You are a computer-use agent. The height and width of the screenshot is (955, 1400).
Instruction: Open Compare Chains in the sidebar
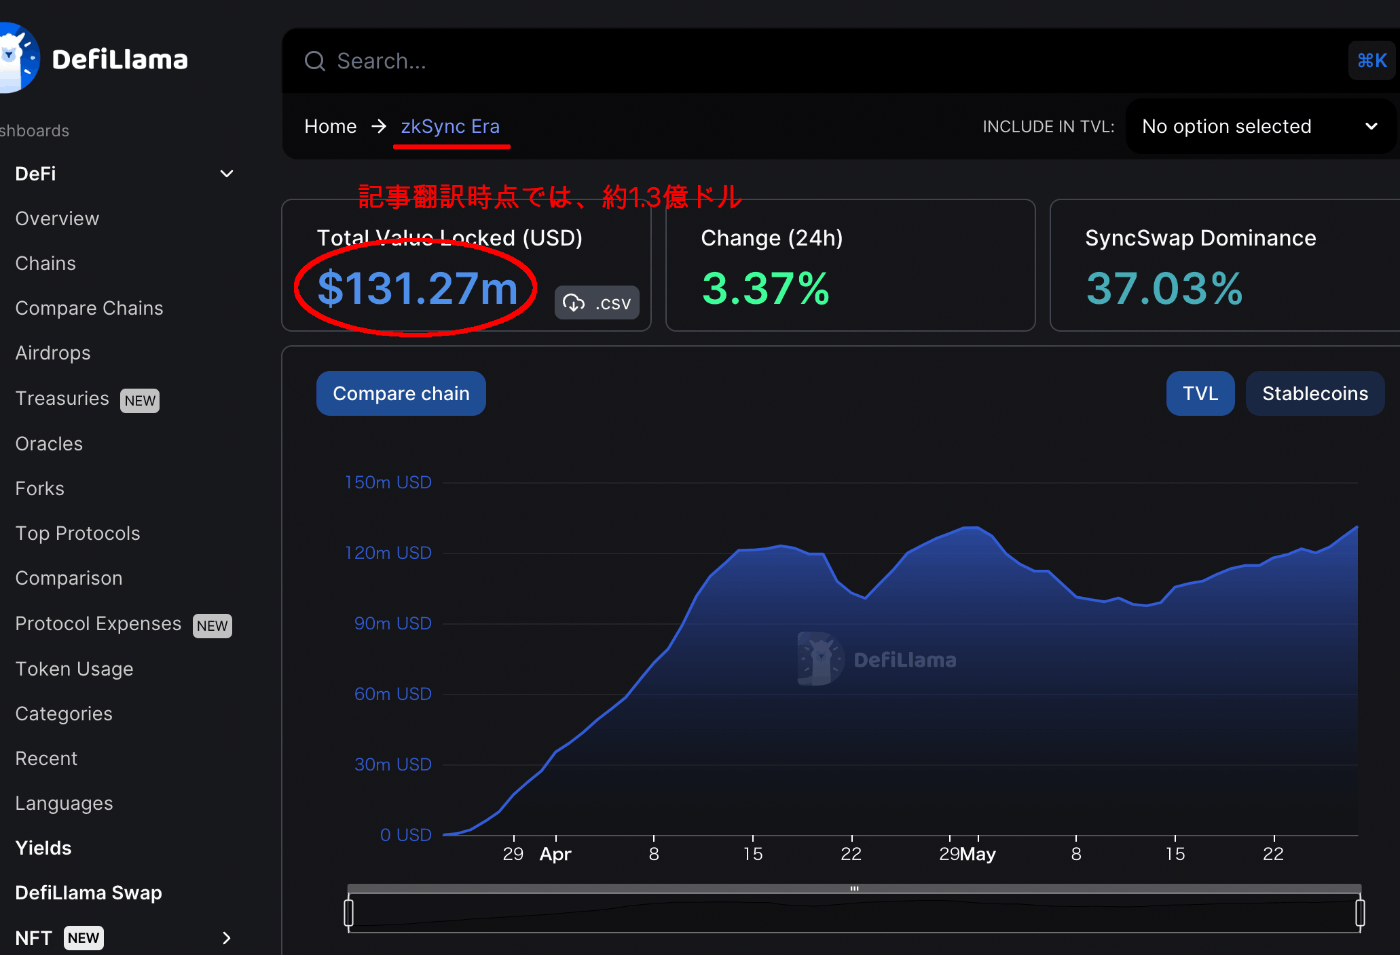89,309
